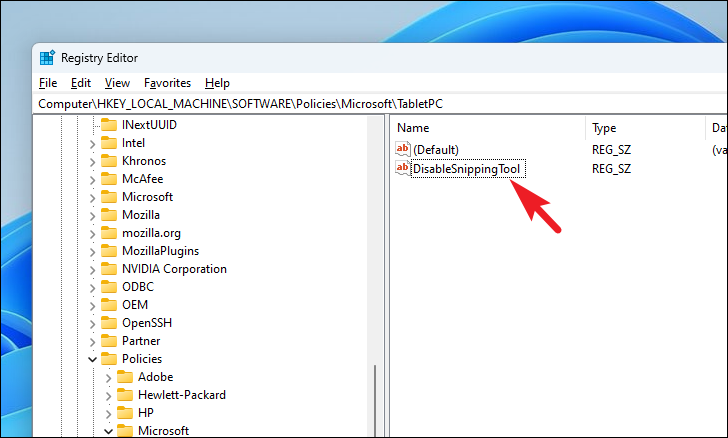This screenshot has height=438, width=728.
Task: Expand the MozillaPlugins key
Action: (92, 252)
